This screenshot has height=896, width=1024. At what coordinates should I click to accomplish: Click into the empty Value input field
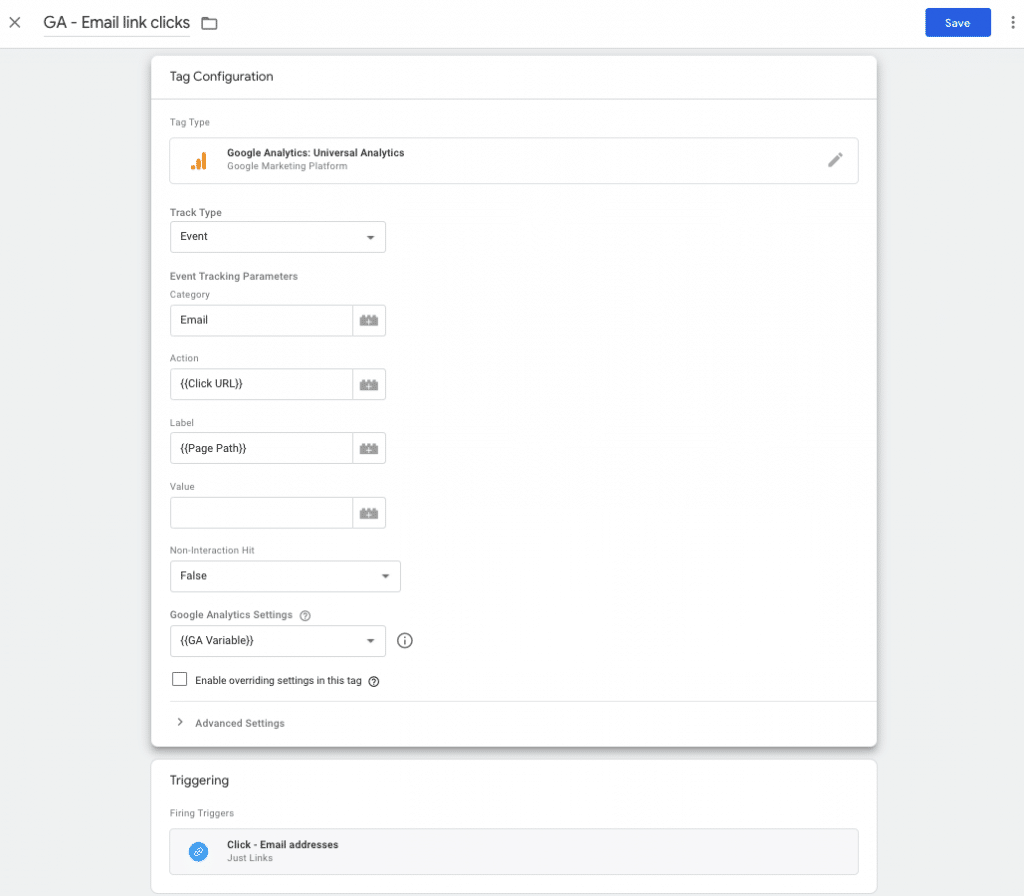[261, 513]
